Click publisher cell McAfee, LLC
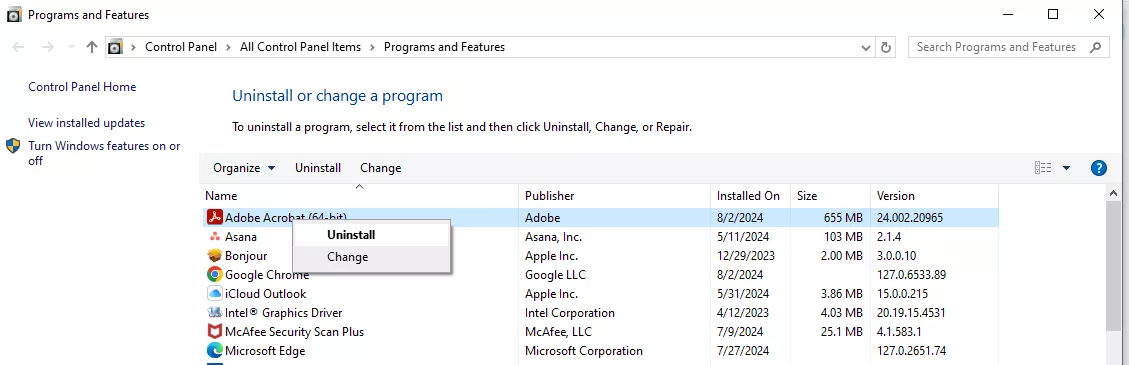Viewport: 1129px width, 365px height. click(x=558, y=332)
